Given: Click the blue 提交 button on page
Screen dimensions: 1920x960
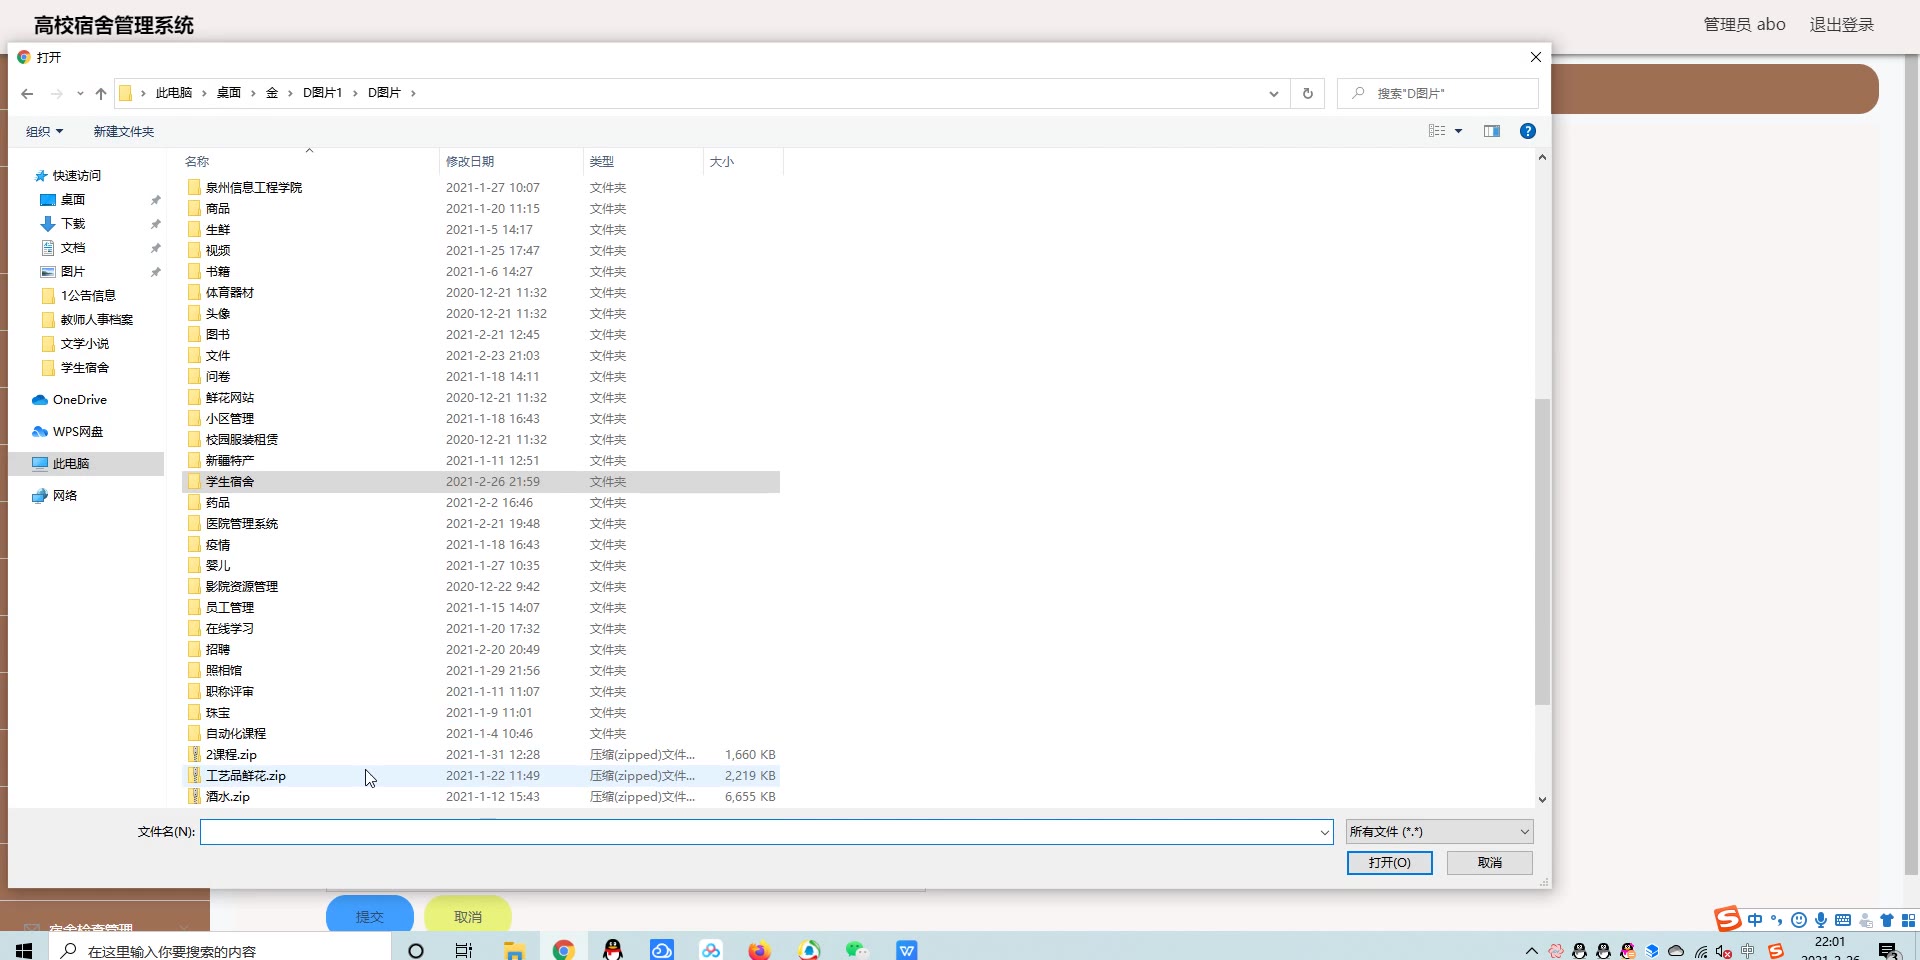Looking at the screenshot, I should (x=370, y=915).
